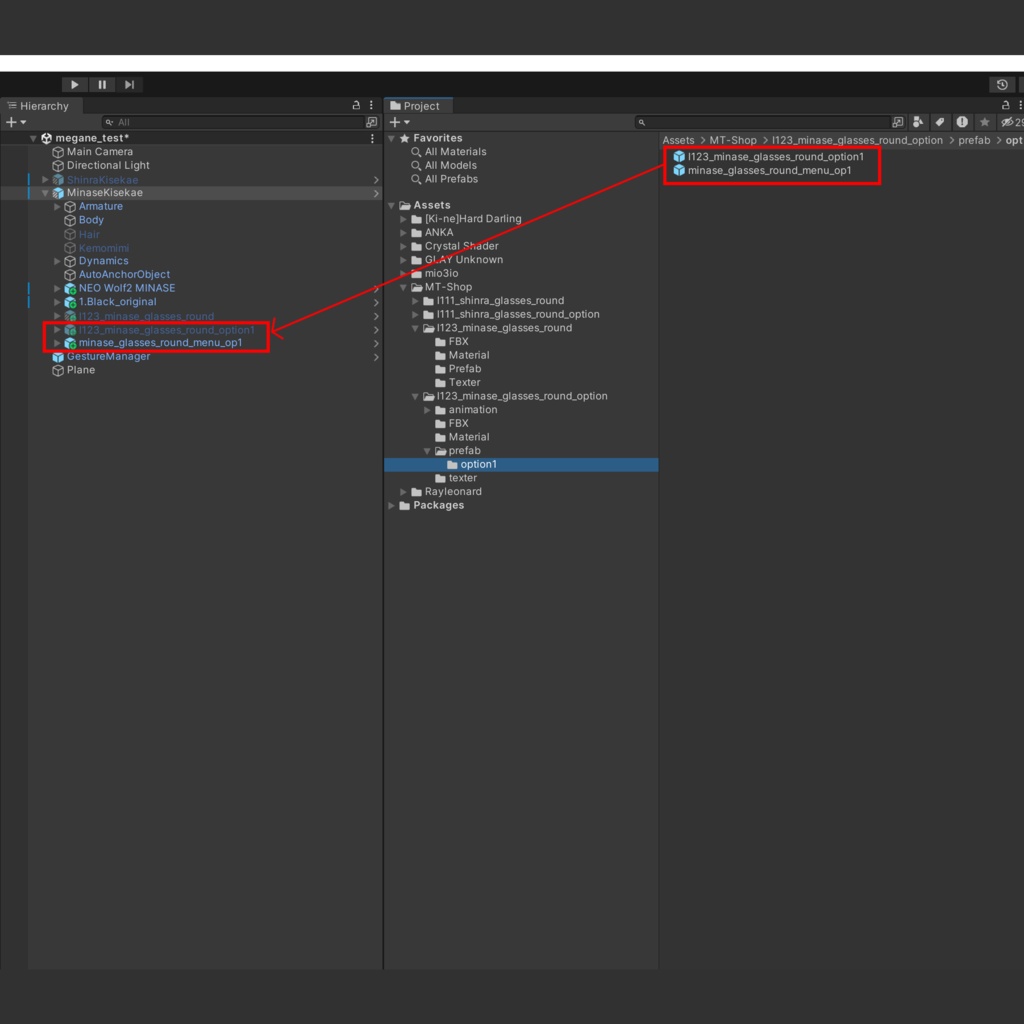Viewport: 1024px width, 1024px height.
Task: Collapse the MinaseKisekae object
Action: (x=45, y=193)
